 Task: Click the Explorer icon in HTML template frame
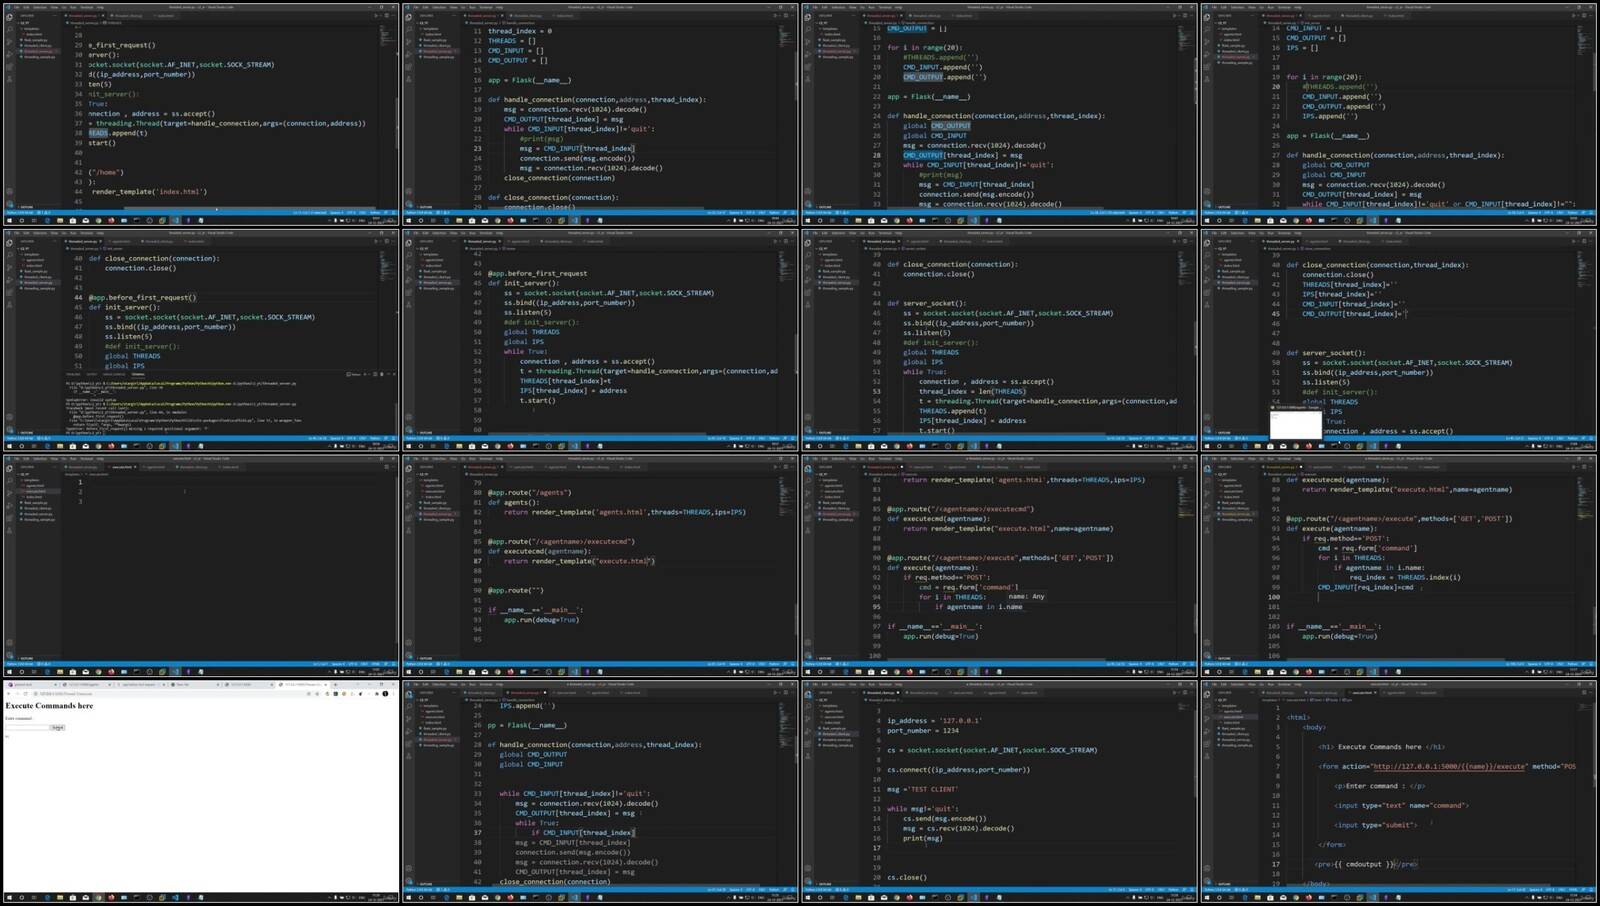(1208, 692)
